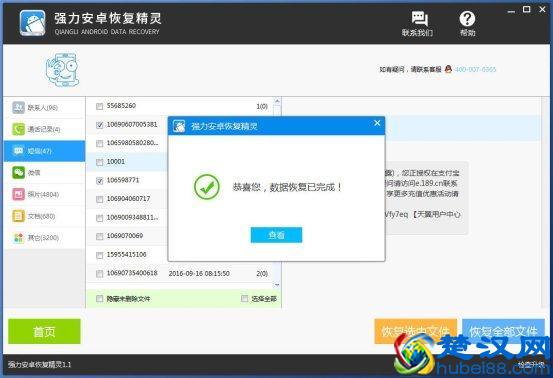553x378 pixels.
Task: Select the 15955415106 number text
Action: click(x=126, y=254)
